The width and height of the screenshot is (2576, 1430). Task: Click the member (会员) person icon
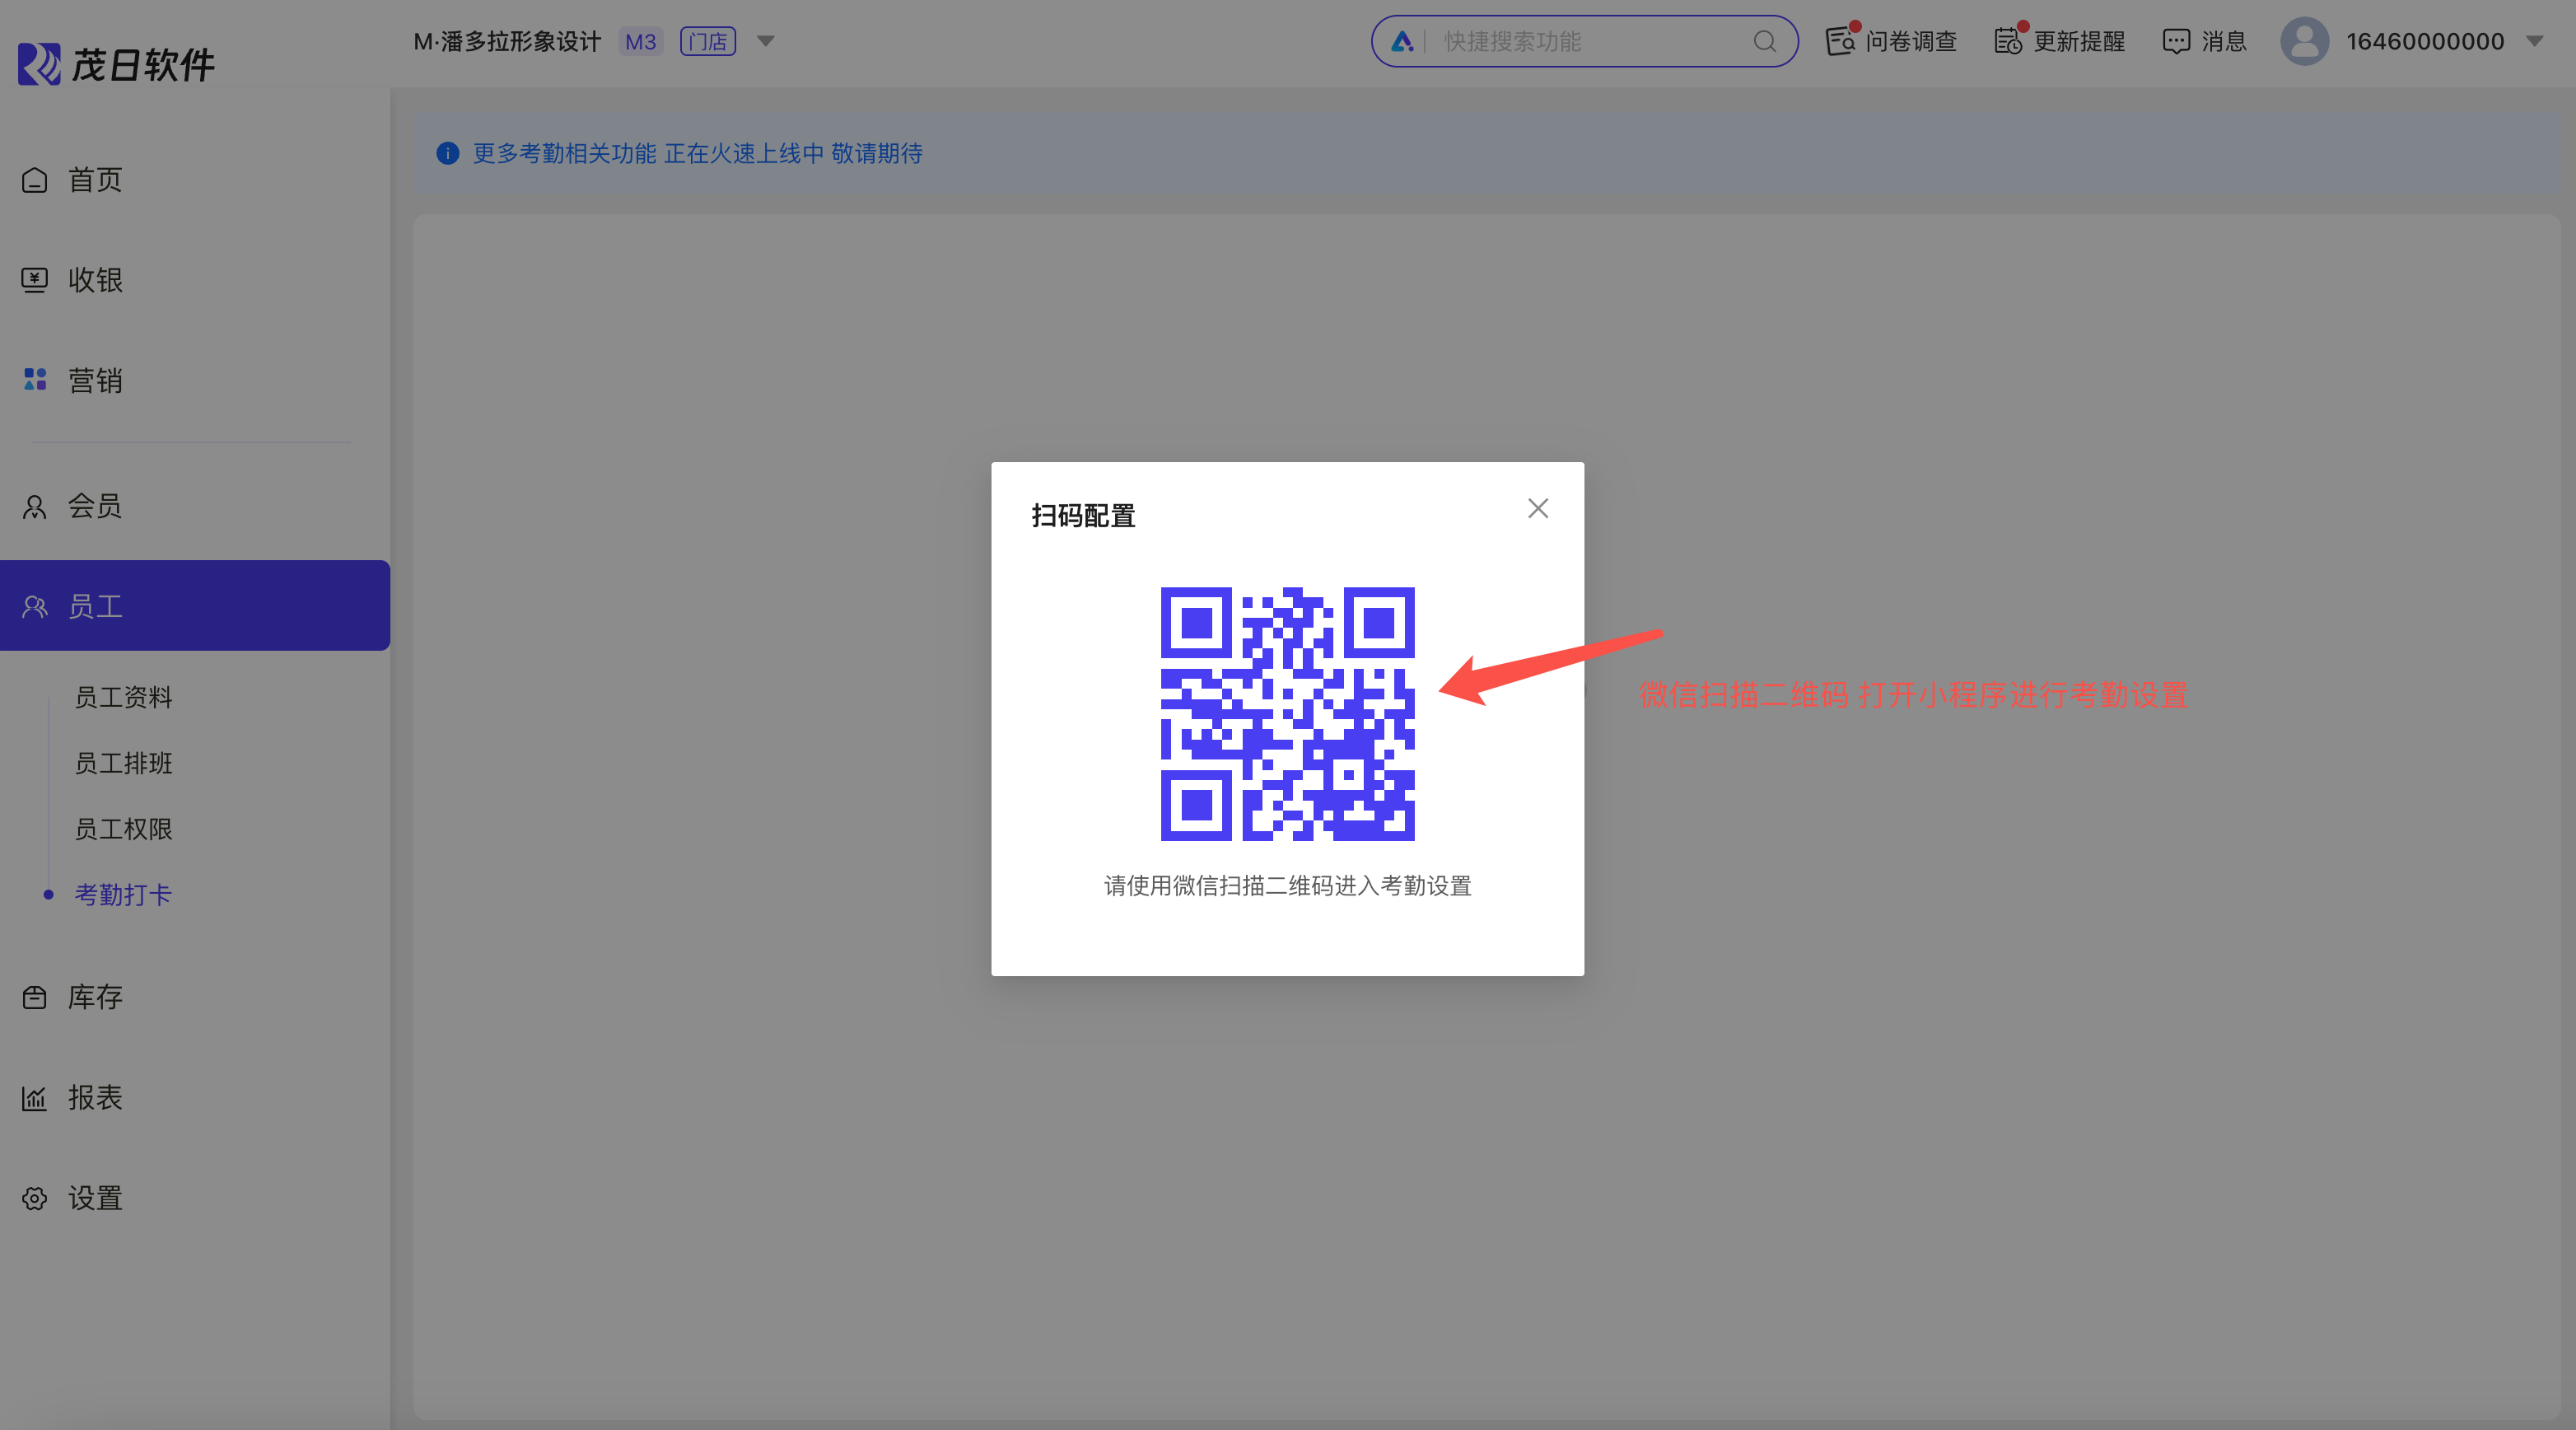point(35,507)
